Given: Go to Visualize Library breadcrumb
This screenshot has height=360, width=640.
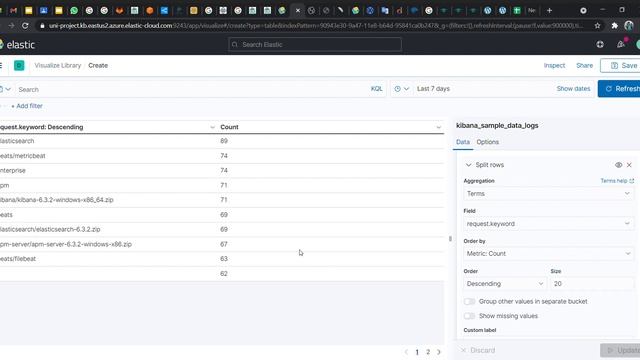Looking at the screenshot, I should pos(58,65).
